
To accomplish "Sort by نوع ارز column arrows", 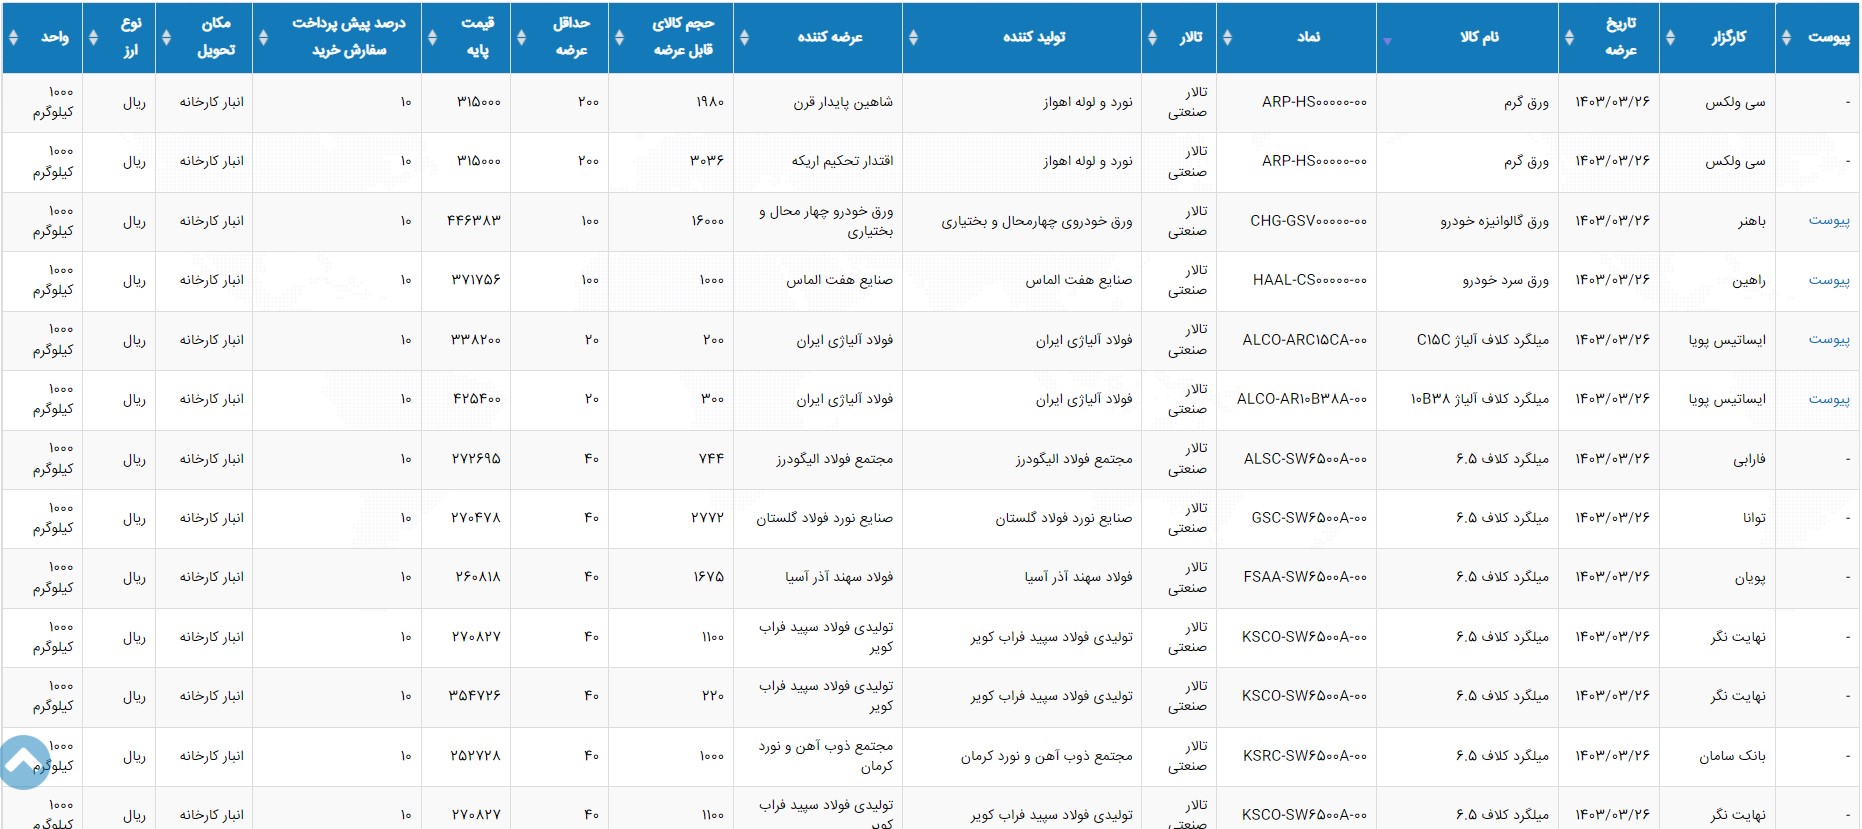I will click(x=93, y=37).
